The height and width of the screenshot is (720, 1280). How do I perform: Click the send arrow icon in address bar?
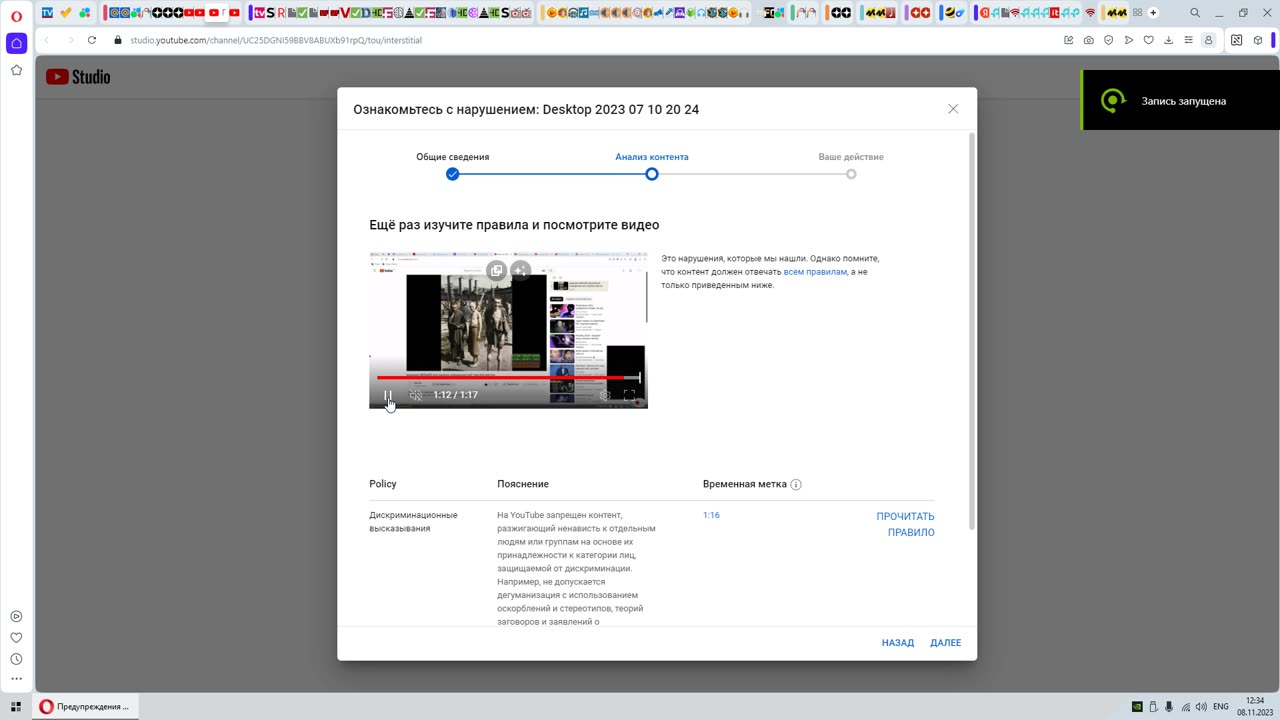tap(1129, 40)
